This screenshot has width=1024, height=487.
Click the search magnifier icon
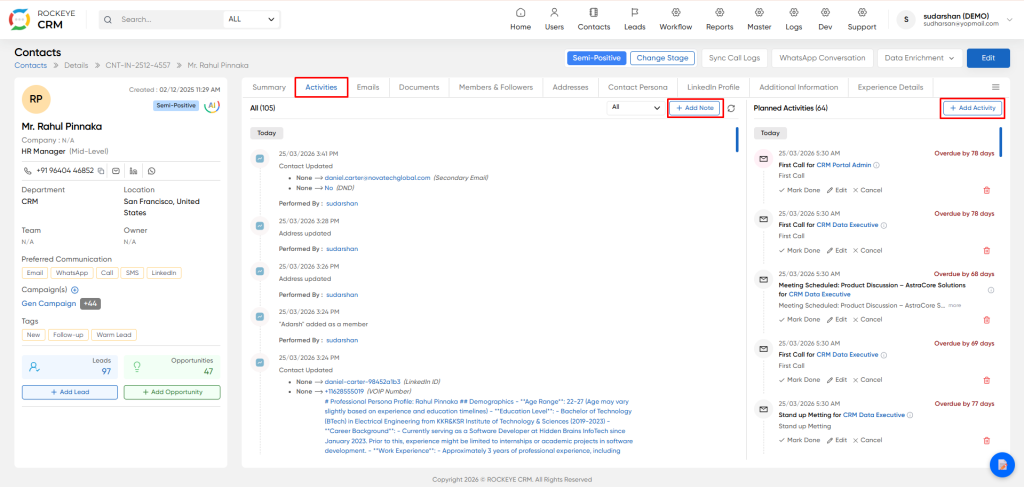pos(108,20)
